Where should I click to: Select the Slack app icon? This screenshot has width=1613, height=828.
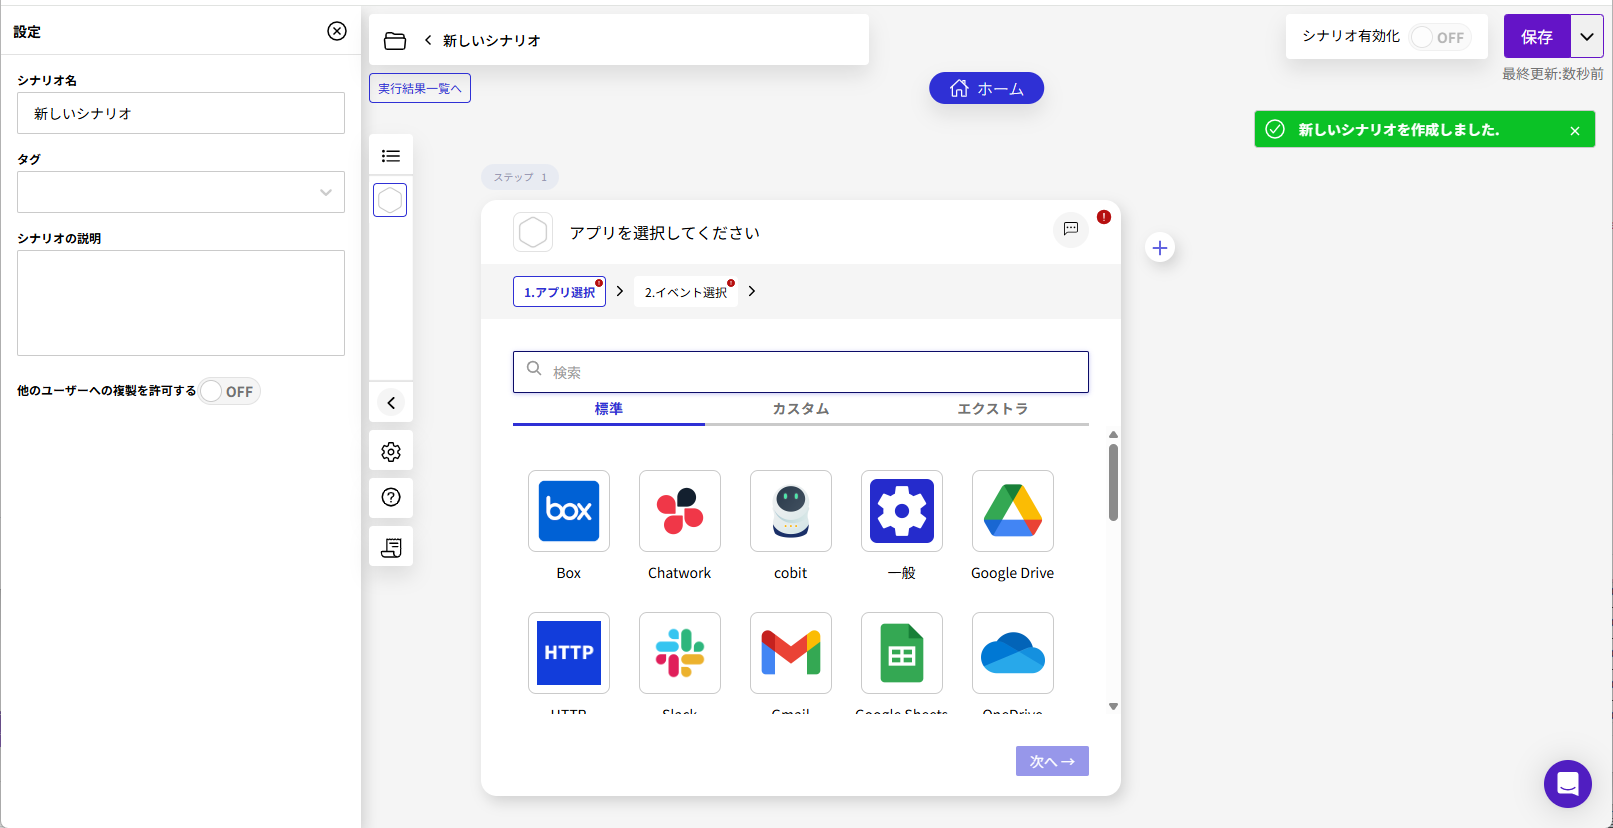coord(680,653)
